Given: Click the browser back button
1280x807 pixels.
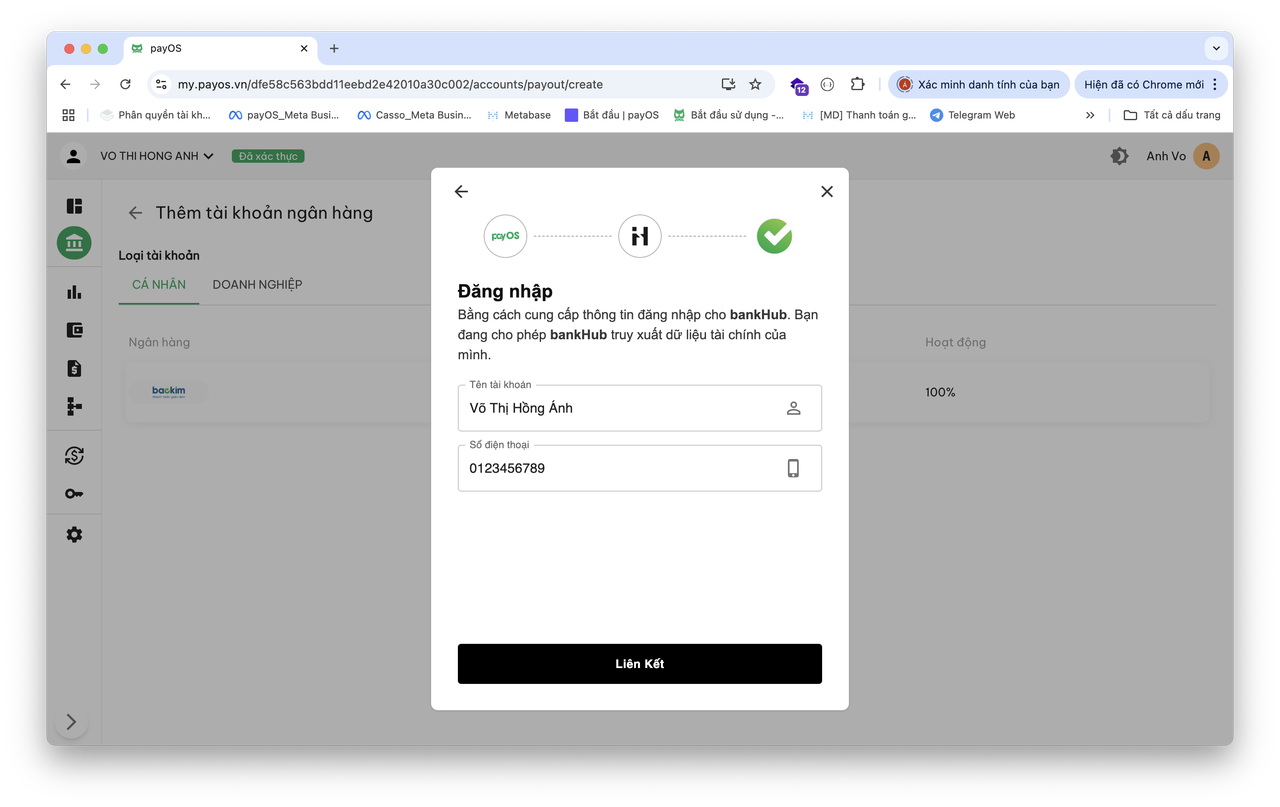Looking at the screenshot, I should click(65, 85).
